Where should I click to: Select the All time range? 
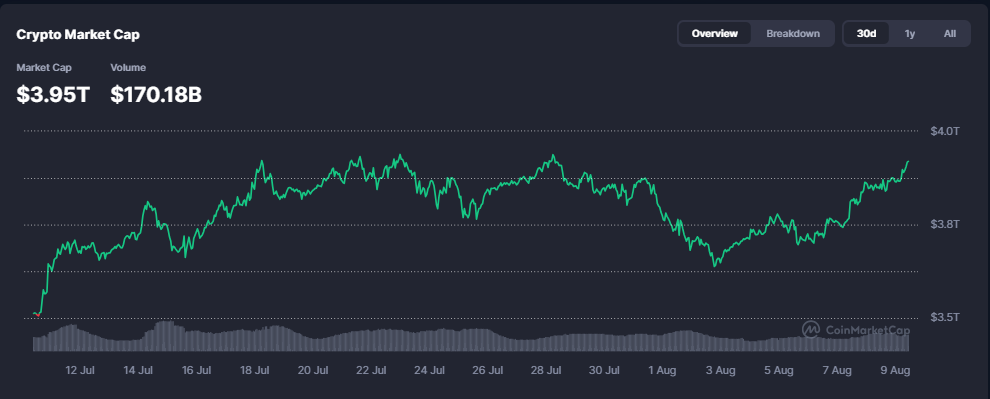tap(950, 33)
